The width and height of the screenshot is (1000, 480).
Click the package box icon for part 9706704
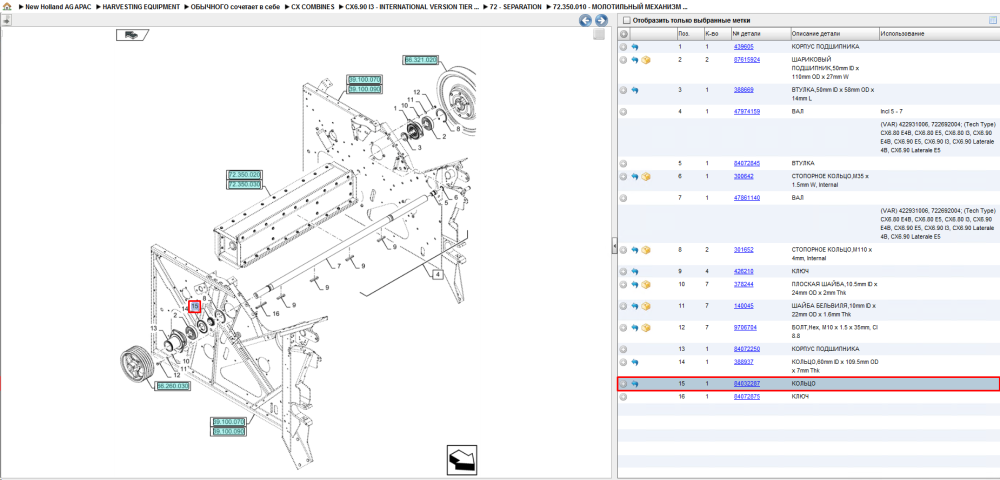point(646,328)
